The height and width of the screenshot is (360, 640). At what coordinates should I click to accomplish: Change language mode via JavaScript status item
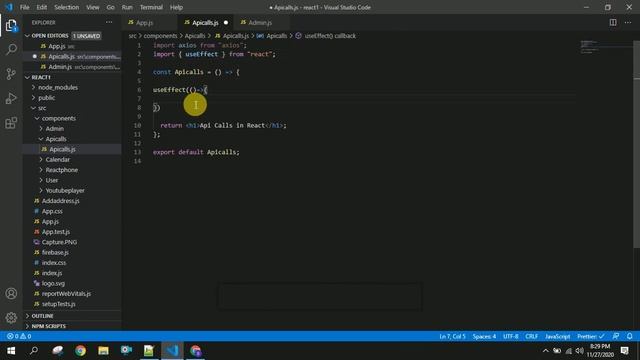(x=558, y=336)
